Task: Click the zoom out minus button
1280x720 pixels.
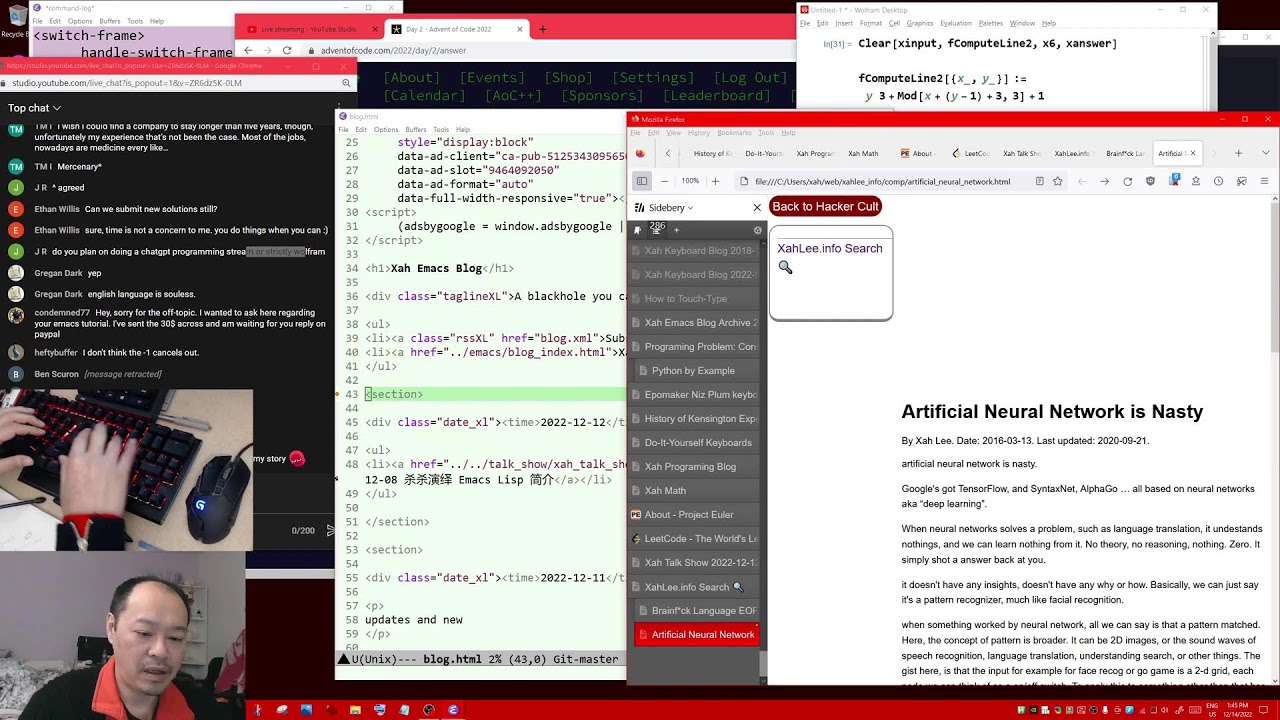Action: 664,181
